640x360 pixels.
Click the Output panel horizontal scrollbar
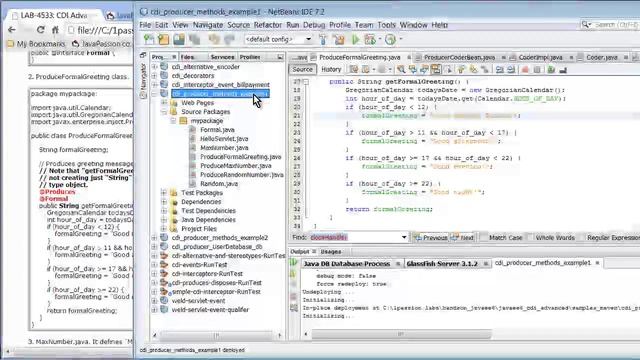(401, 334)
